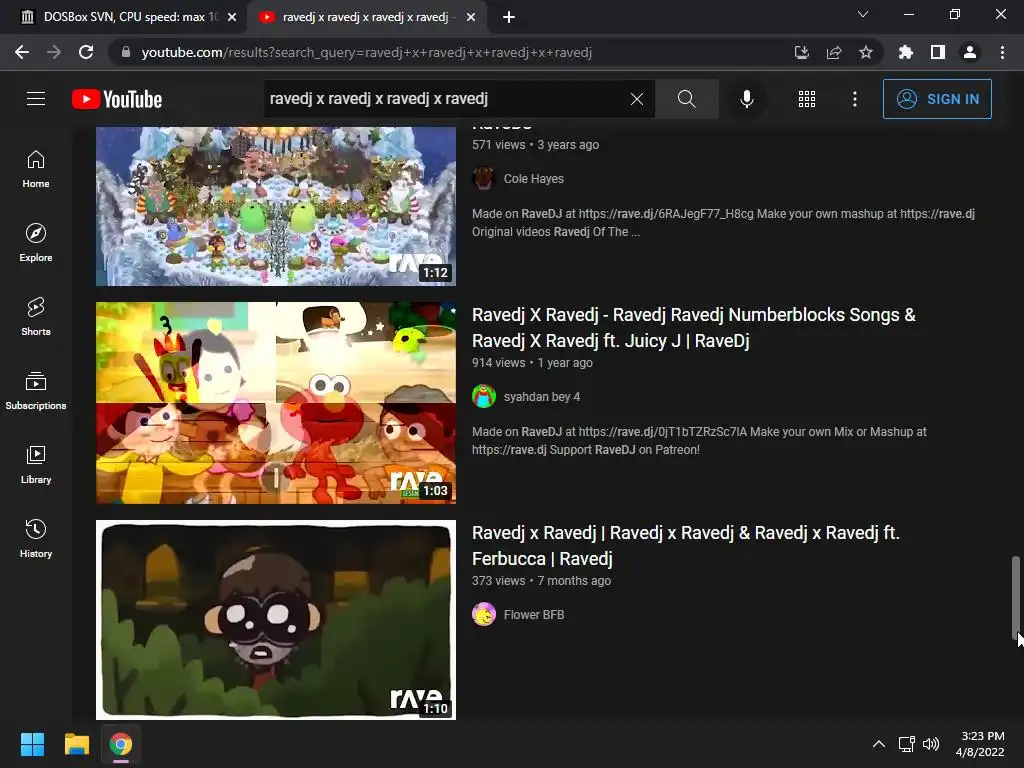The width and height of the screenshot is (1024, 768).
Task: Open Subscriptions in the sidebar
Action: coord(36,391)
